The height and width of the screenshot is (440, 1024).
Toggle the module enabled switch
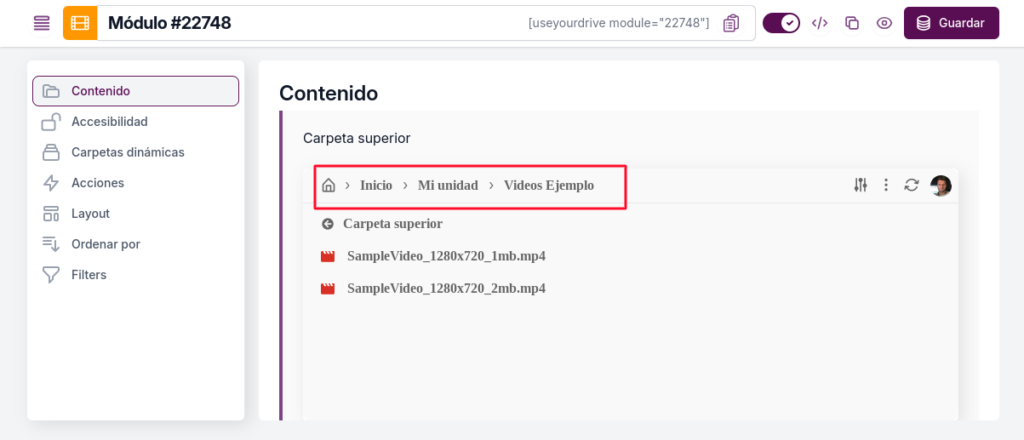tap(781, 23)
